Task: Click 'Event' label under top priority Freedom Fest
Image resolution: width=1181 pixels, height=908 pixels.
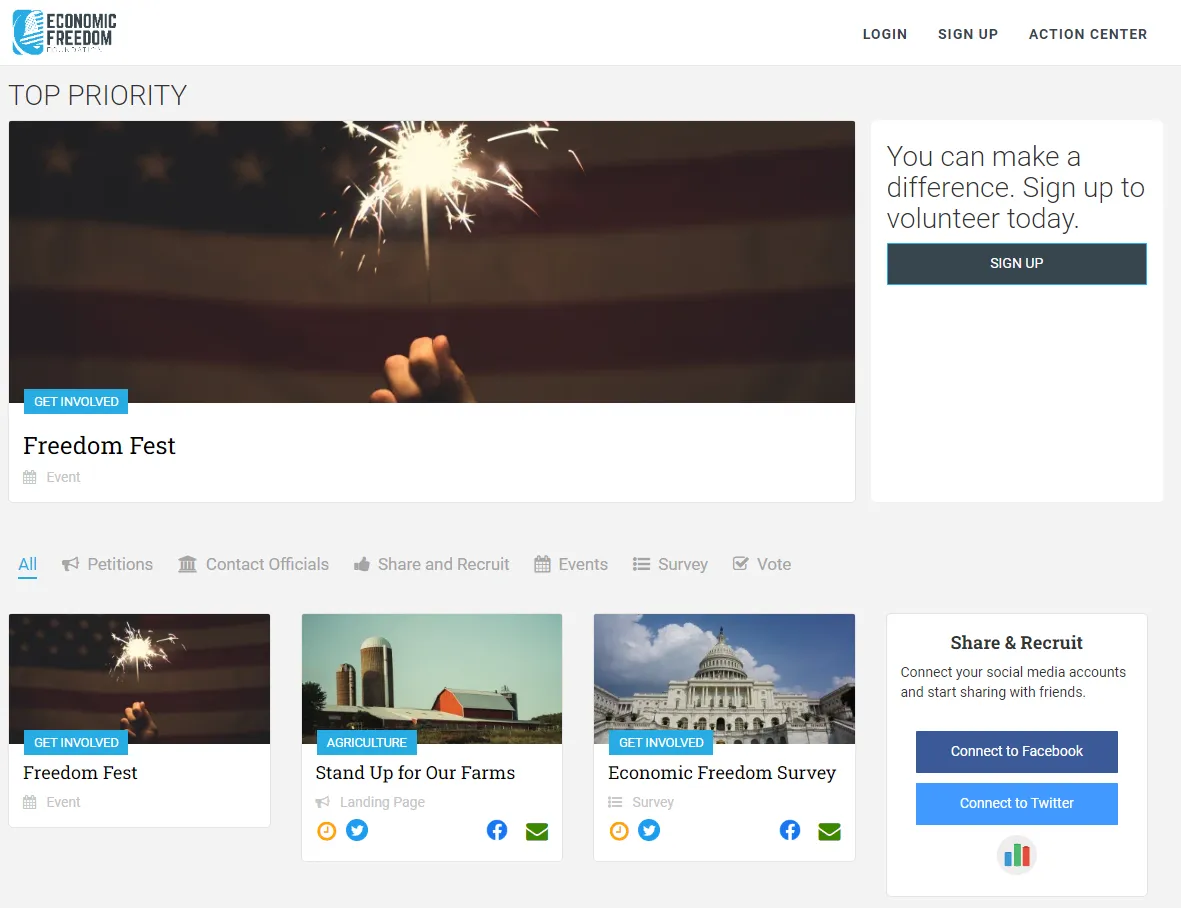Action: click(63, 477)
